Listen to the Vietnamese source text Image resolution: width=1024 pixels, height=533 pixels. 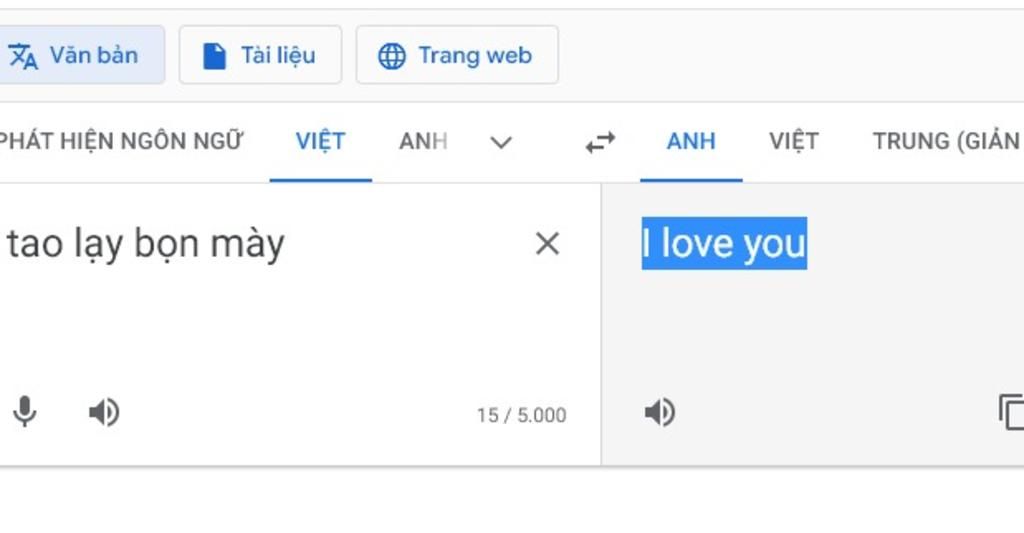(x=104, y=413)
